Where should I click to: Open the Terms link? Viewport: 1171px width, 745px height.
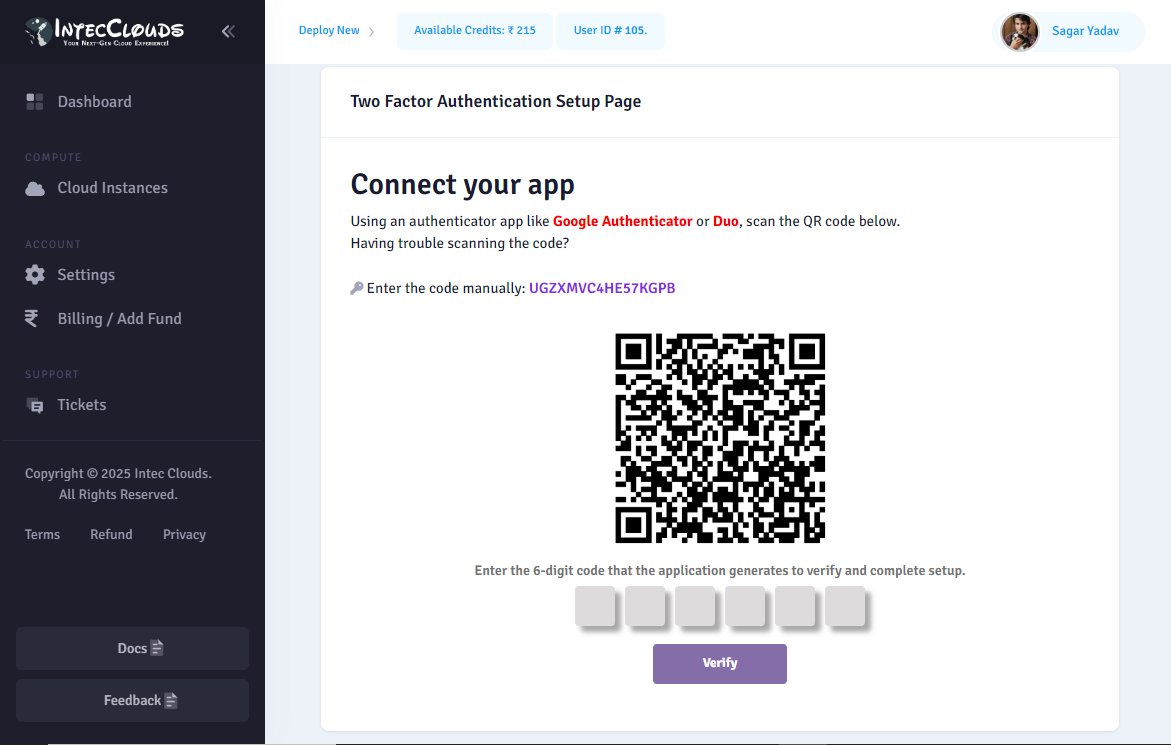click(42, 534)
